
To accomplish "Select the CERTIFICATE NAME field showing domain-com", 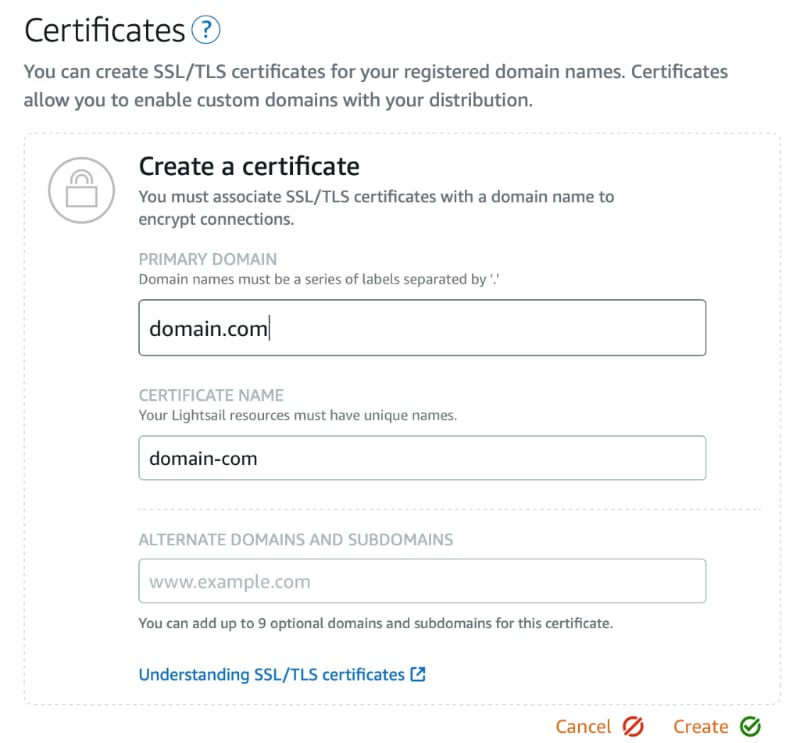I will click(x=422, y=458).
